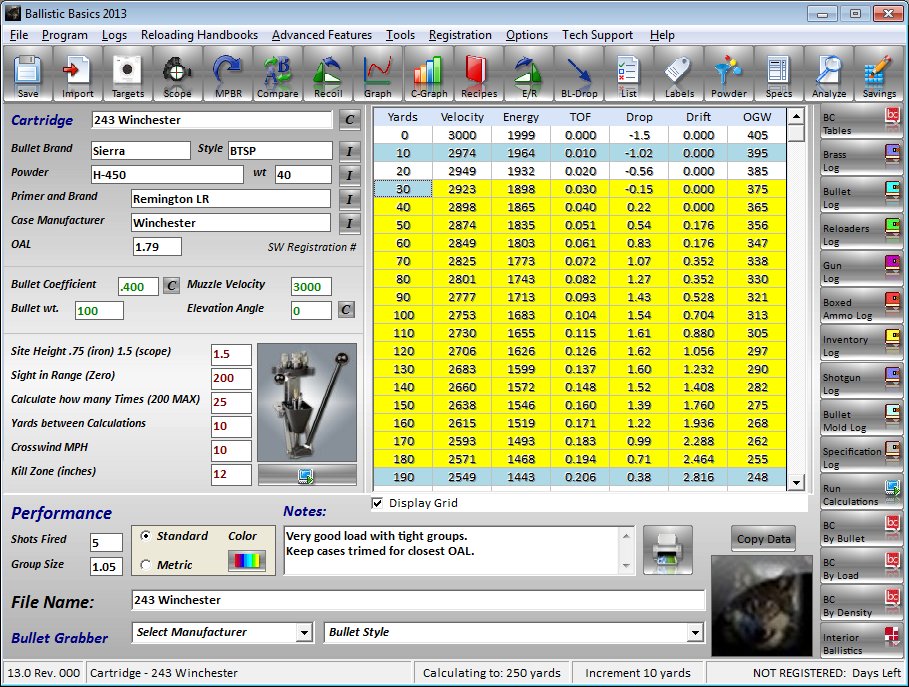Uncheck the Display Grid checkbox
The height and width of the screenshot is (687, 909).
coord(378,502)
